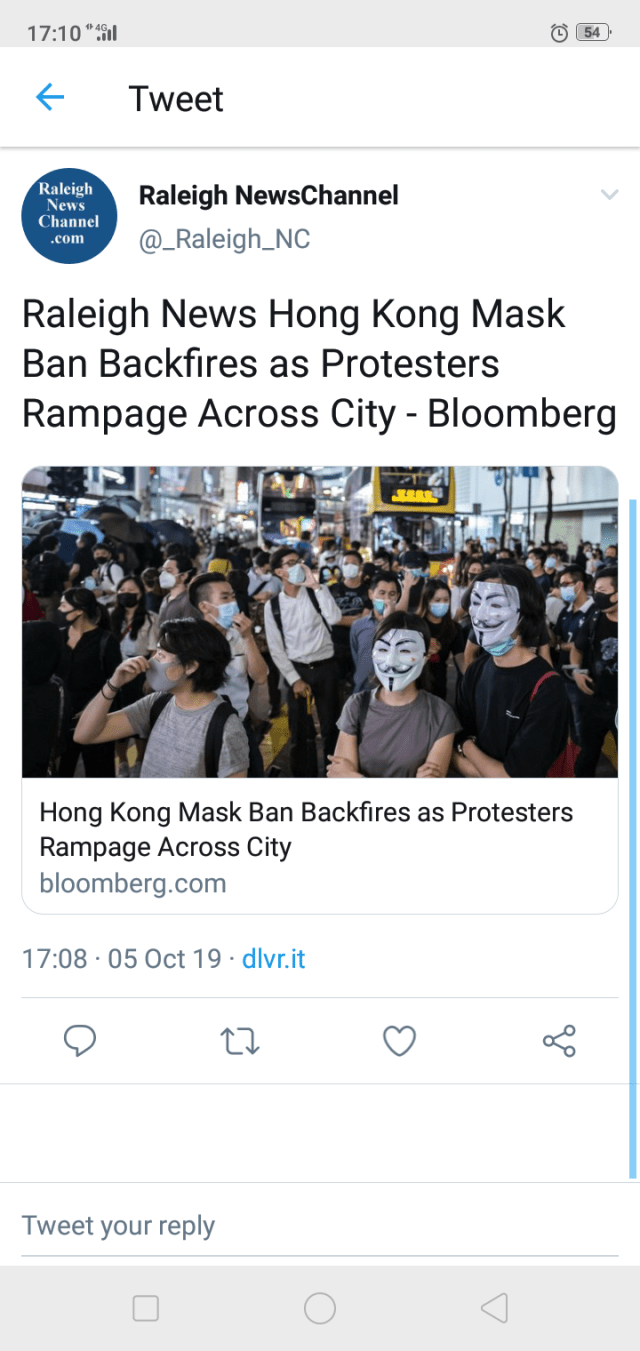Tap Android recent apps square button
This screenshot has width=640, height=1351.
[x=146, y=1308]
